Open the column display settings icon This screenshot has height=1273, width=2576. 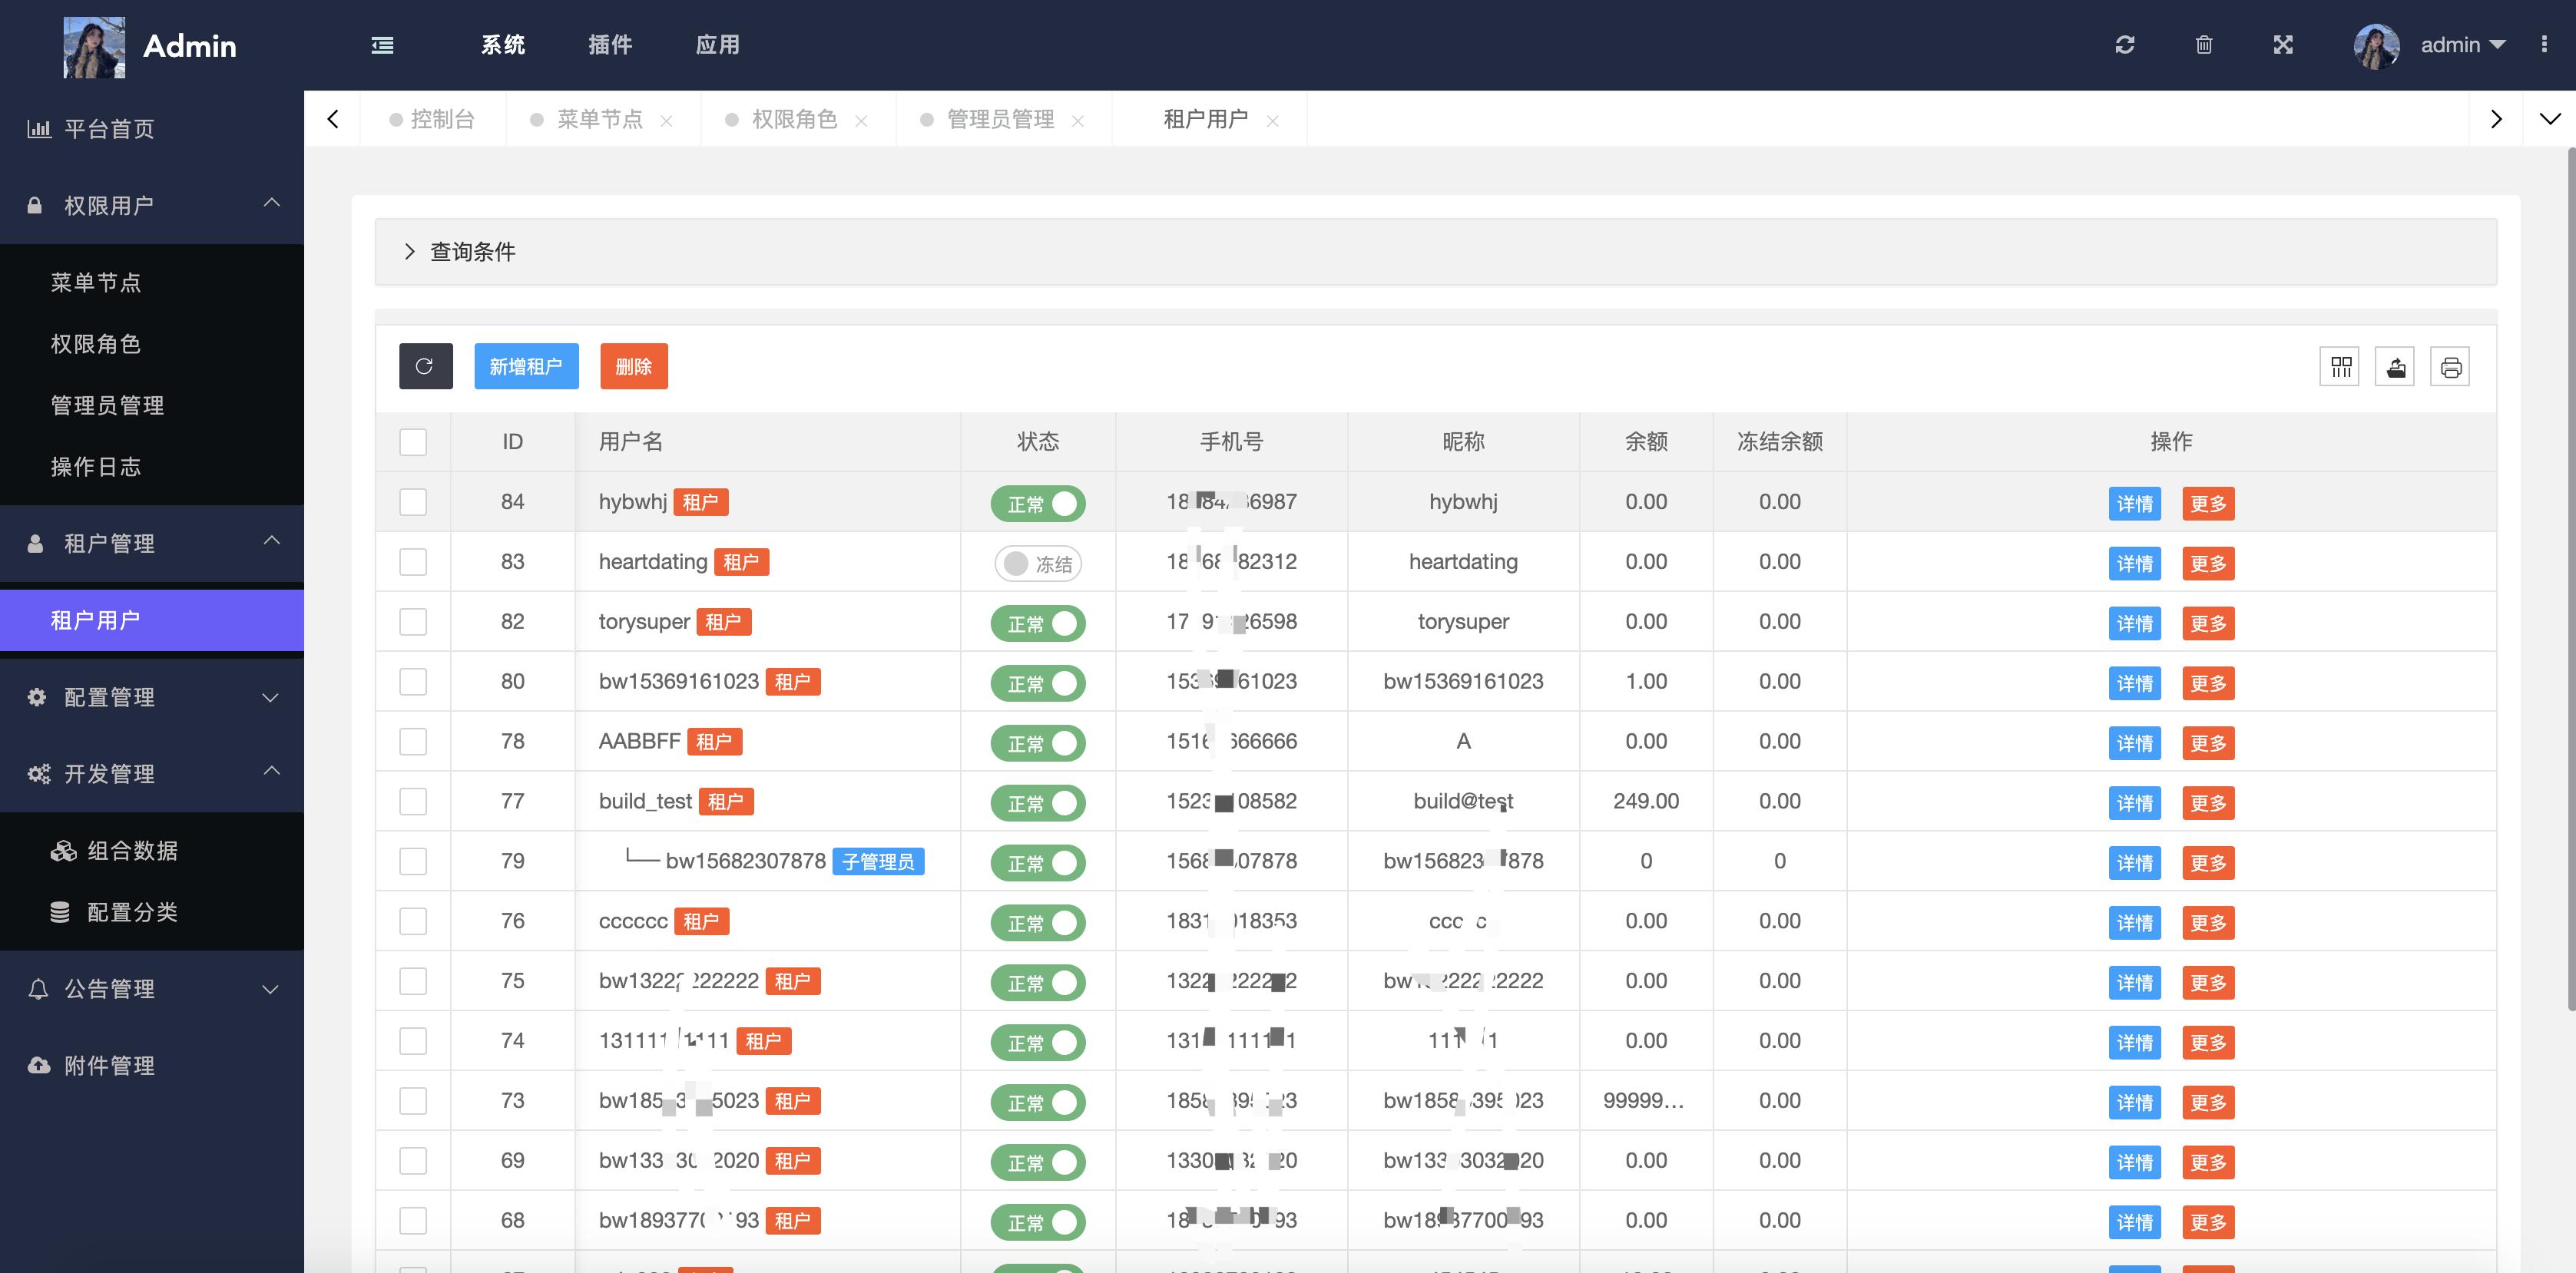point(2340,366)
